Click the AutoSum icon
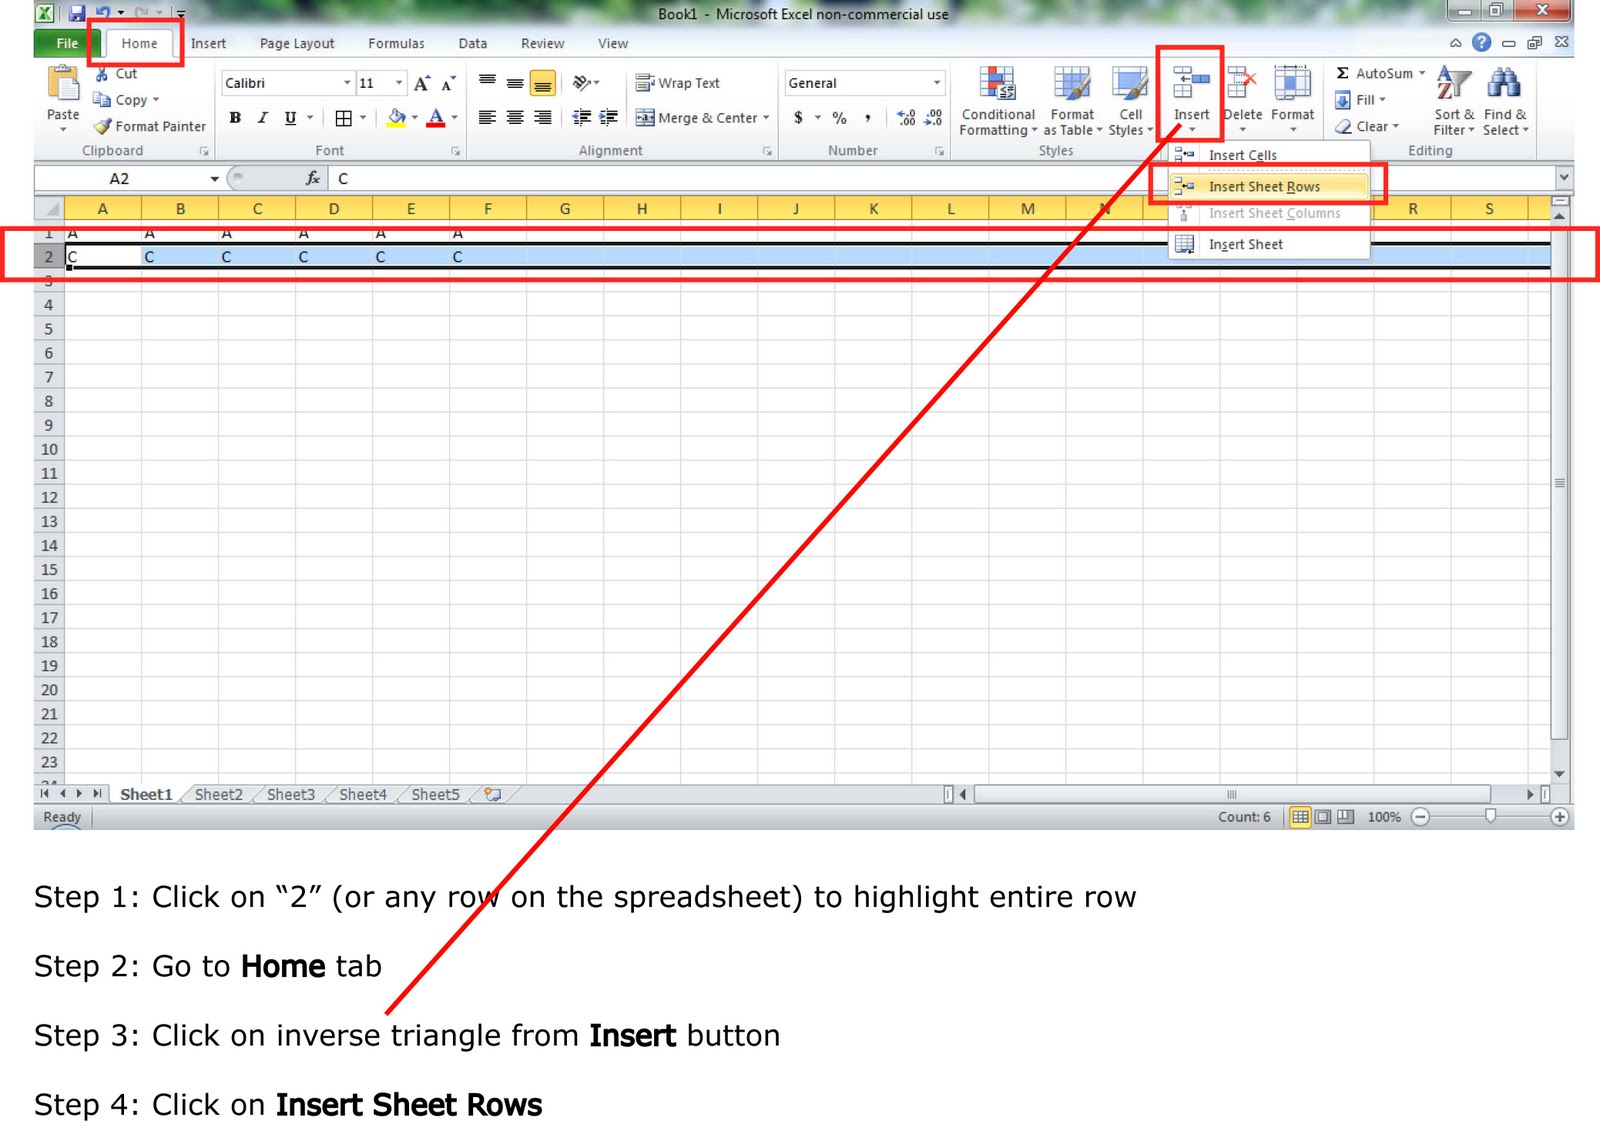Viewport: 1600px width, 1124px height. point(1343,73)
